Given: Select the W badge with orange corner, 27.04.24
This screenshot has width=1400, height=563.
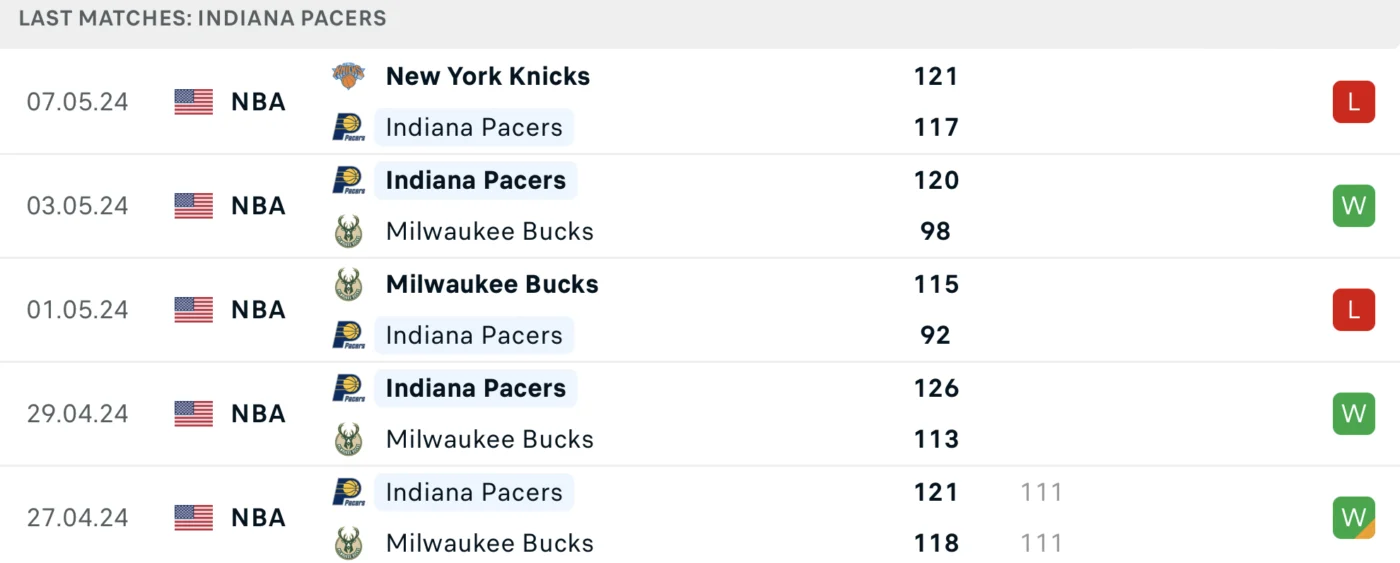Looking at the screenshot, I should (x=1354, y=518).
